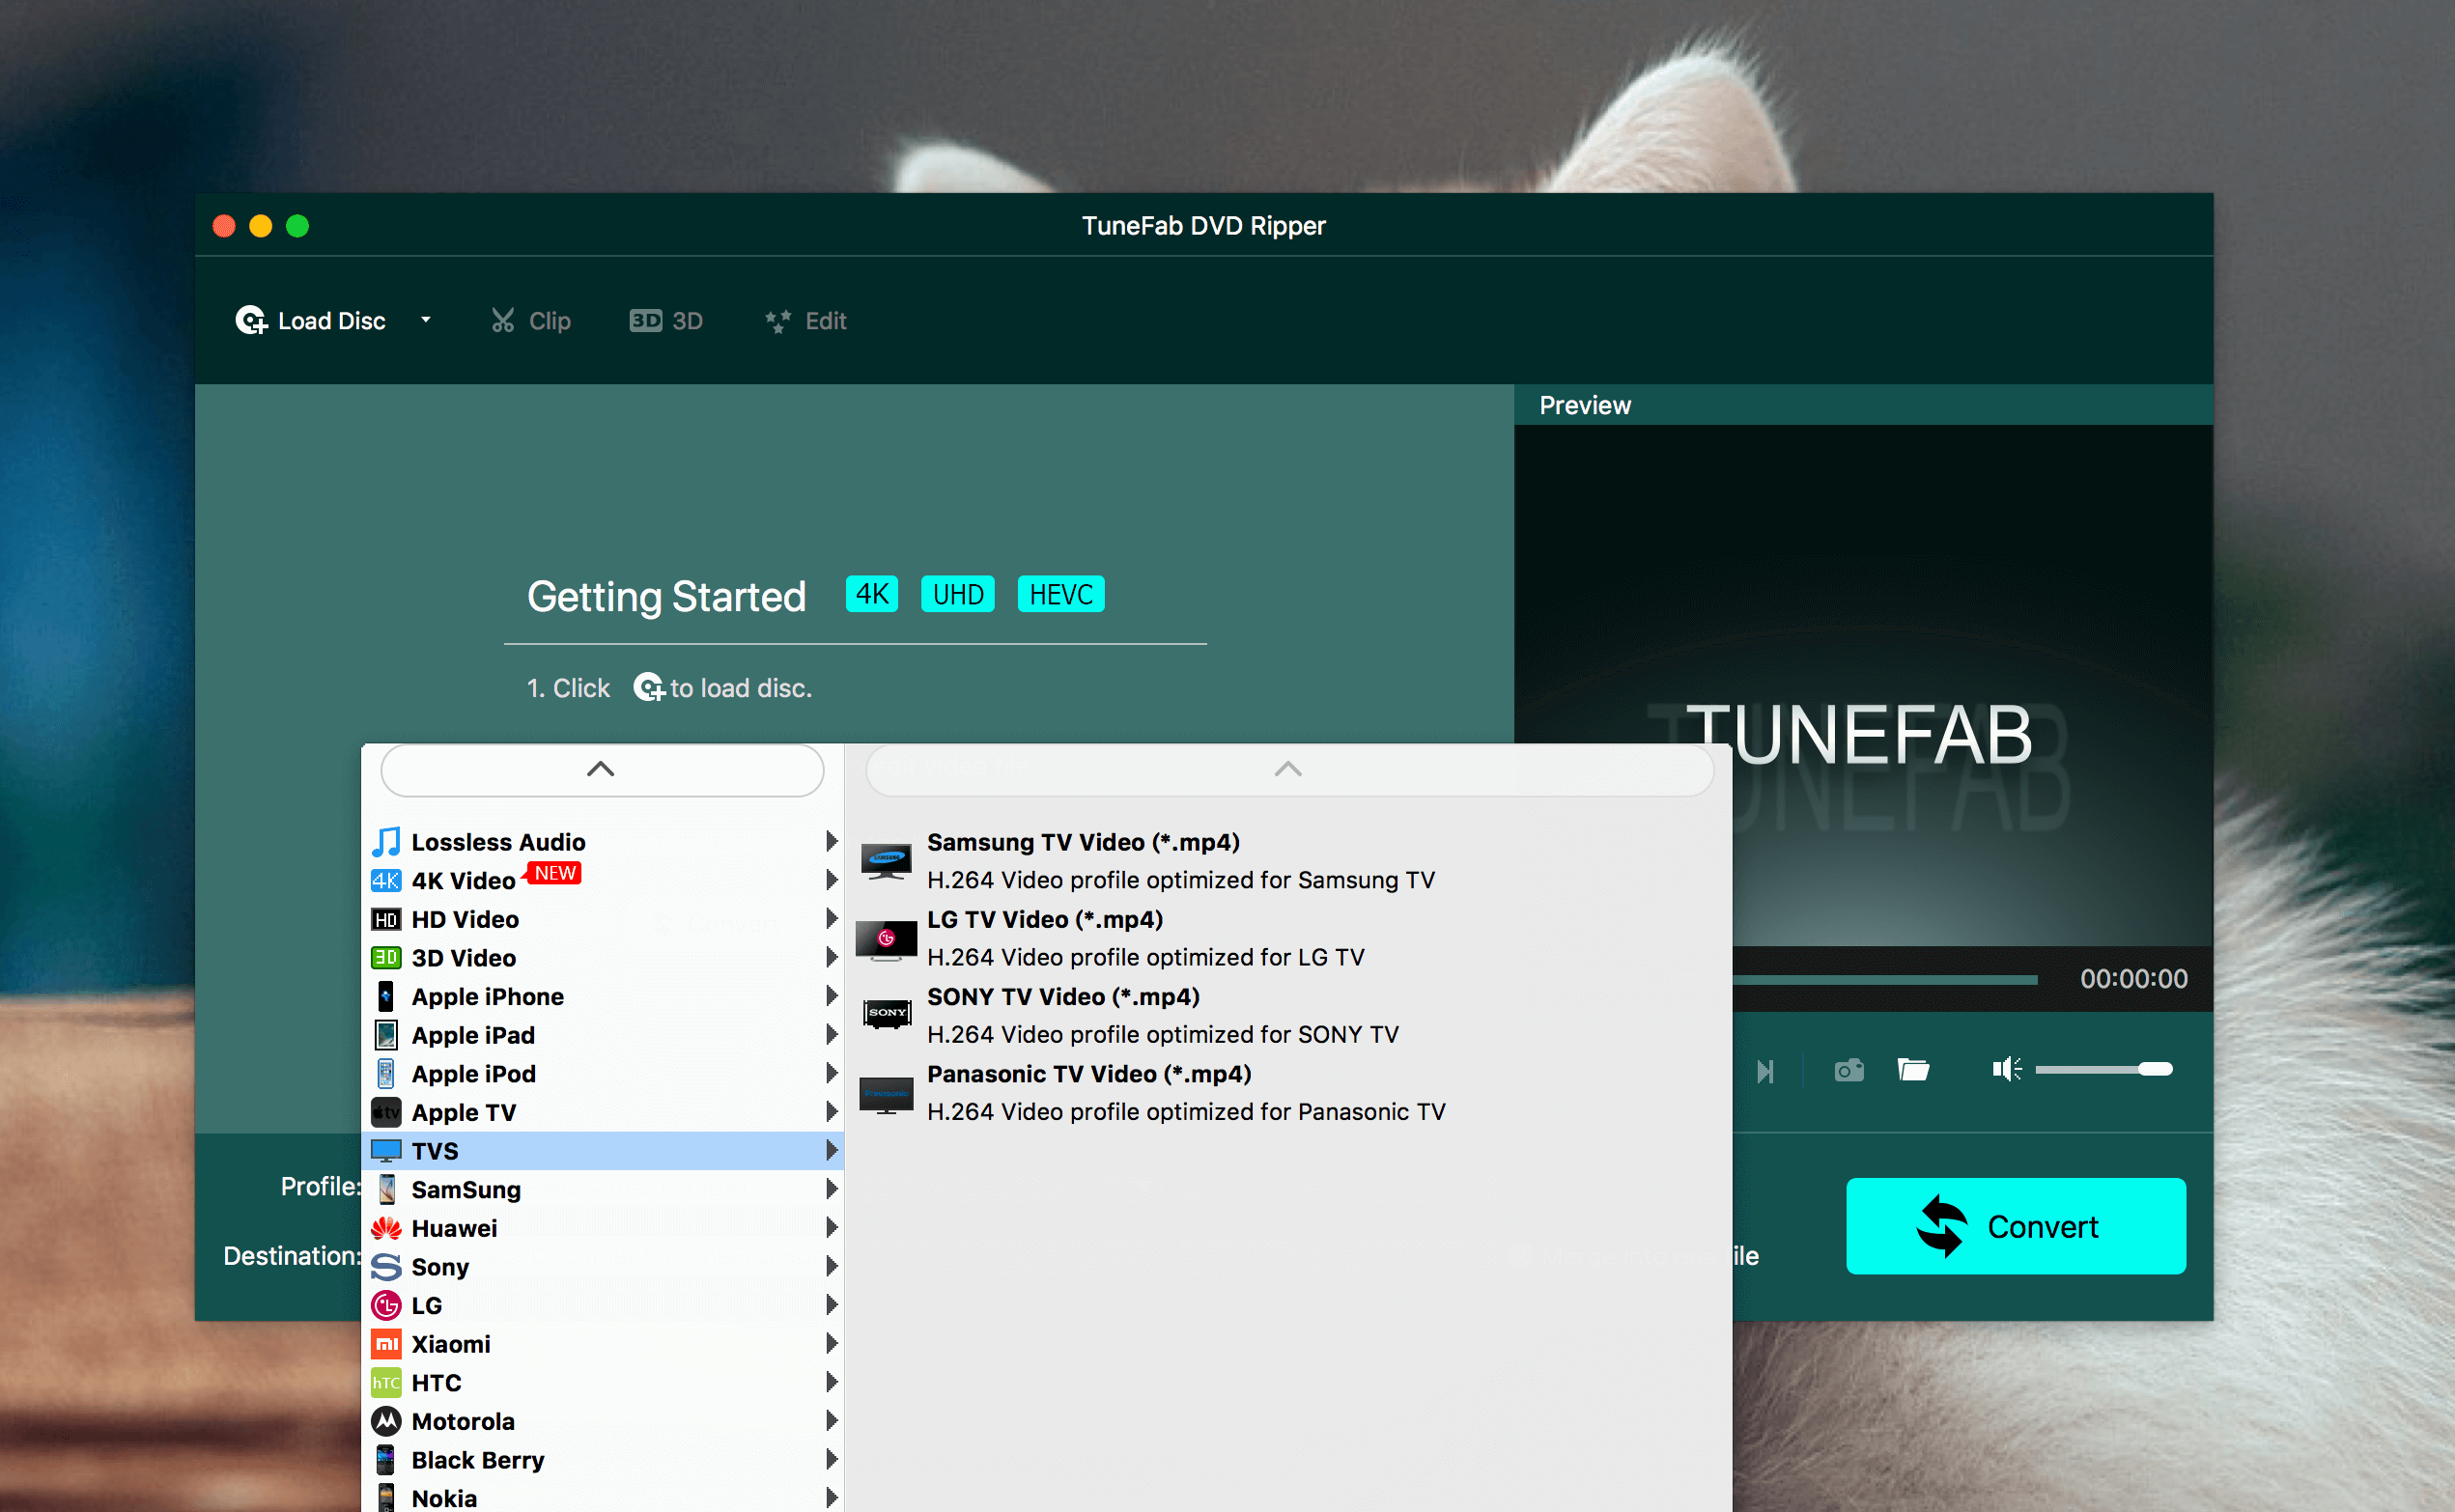Expand 4K Video submenu arrow

831,880
